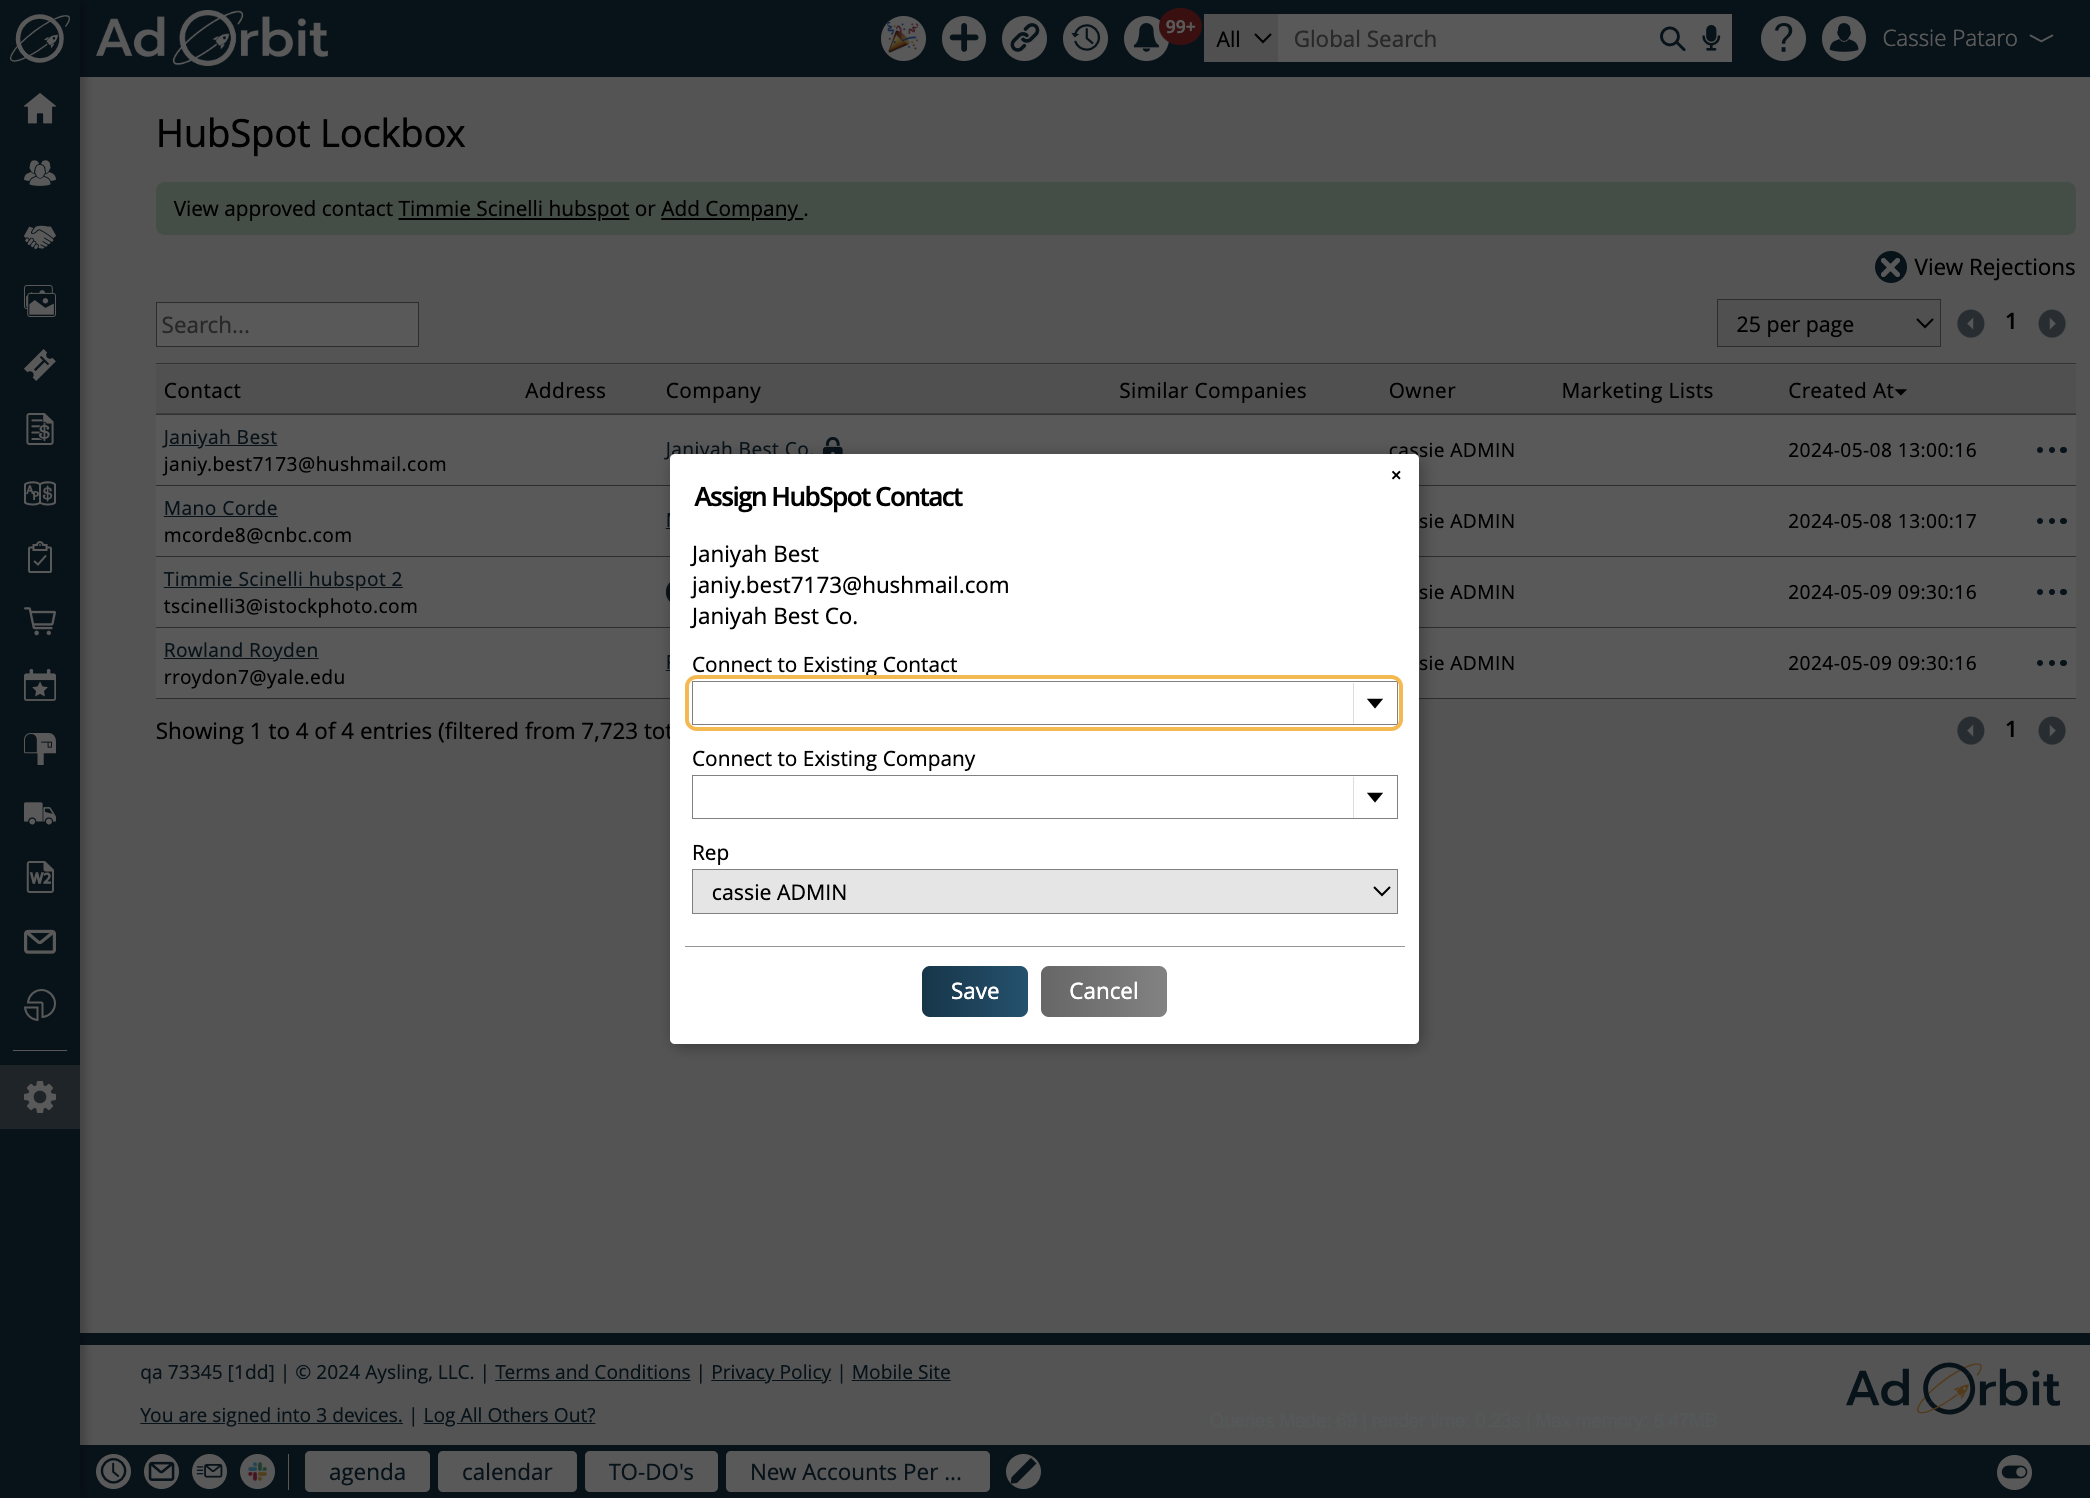Open the New Accounts Per ... tab
Image resolution: width=2090 pixels, height=1498 pixels.
coord(857,1471)
